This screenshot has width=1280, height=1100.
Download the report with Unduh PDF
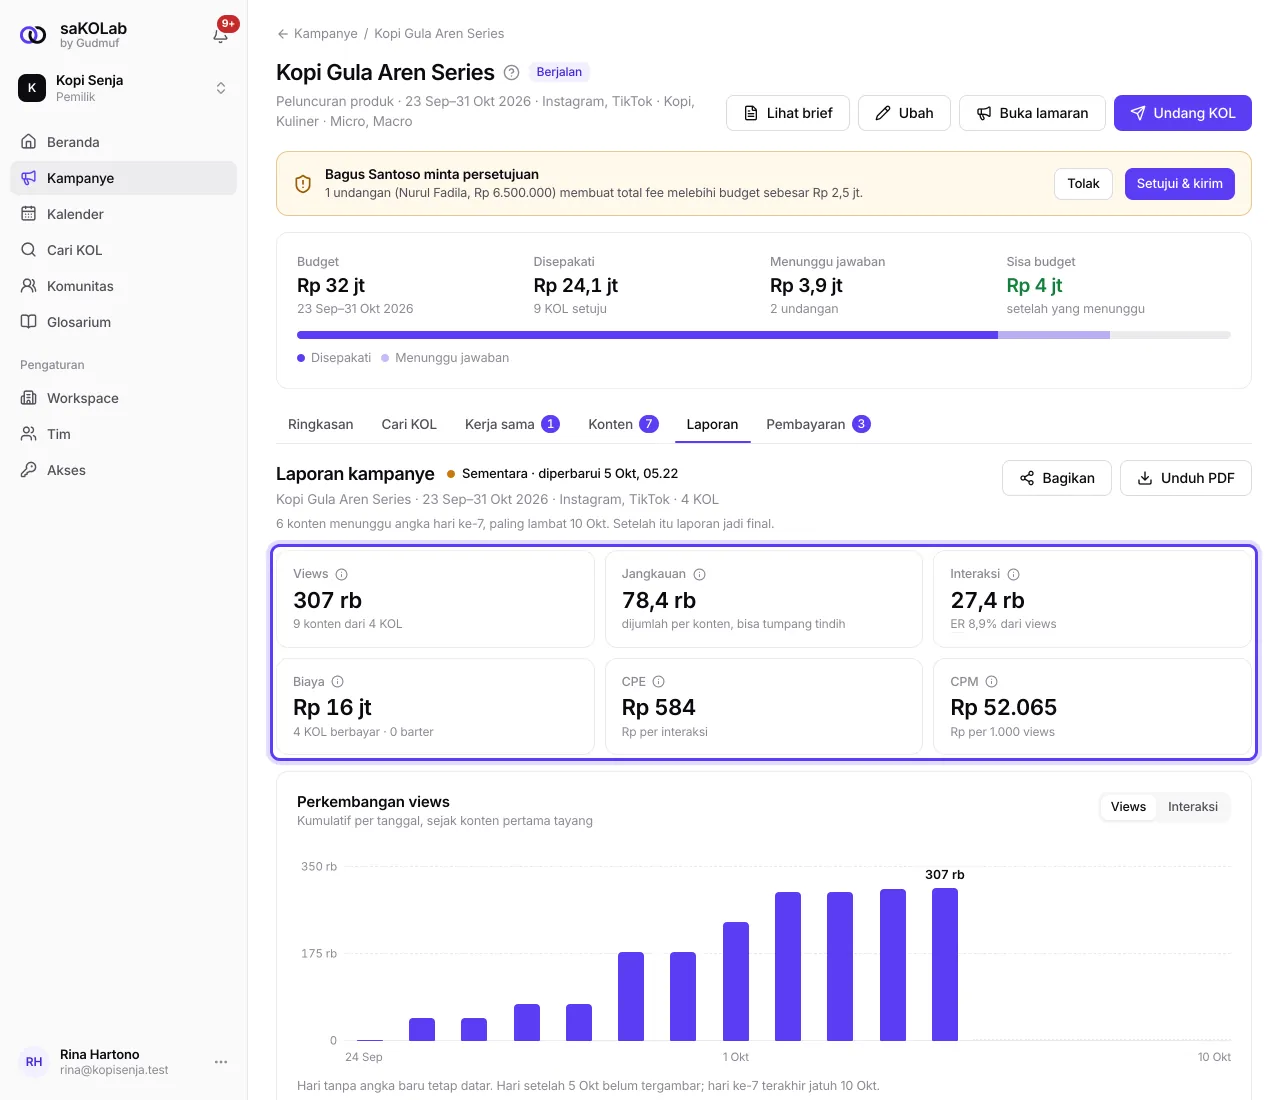[1186, 478]
